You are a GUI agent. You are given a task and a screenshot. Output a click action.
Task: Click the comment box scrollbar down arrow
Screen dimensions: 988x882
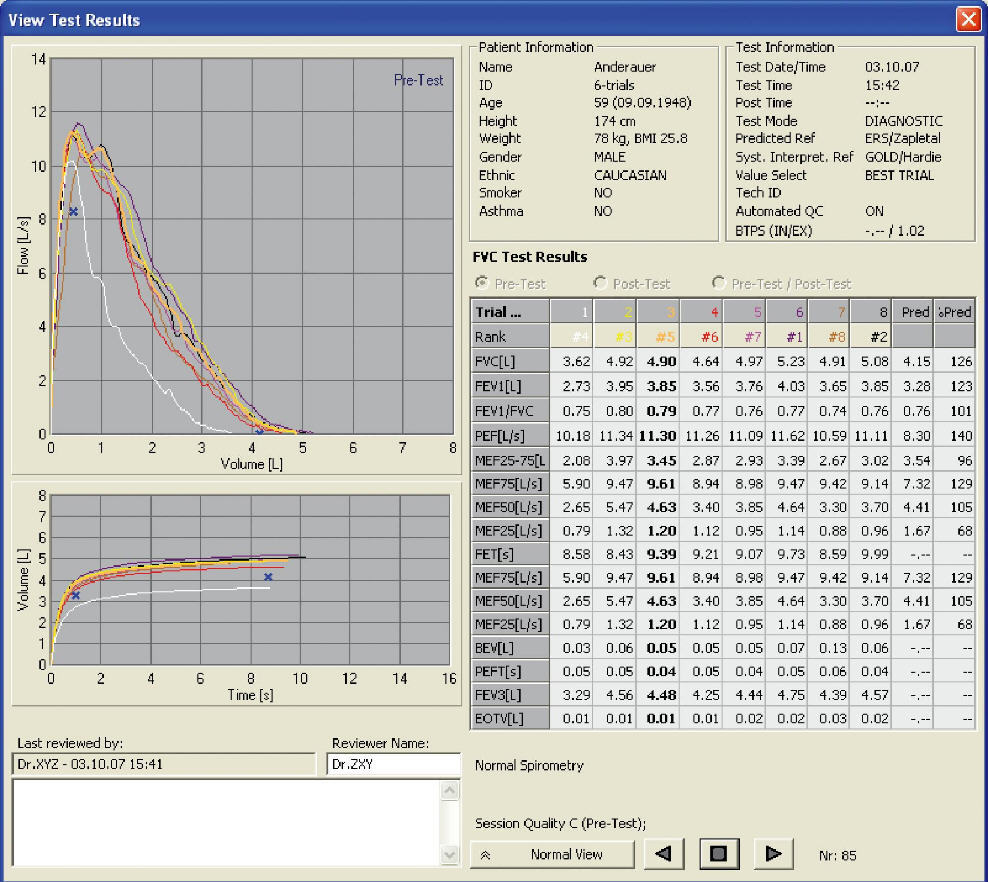(x=450, y=855)
